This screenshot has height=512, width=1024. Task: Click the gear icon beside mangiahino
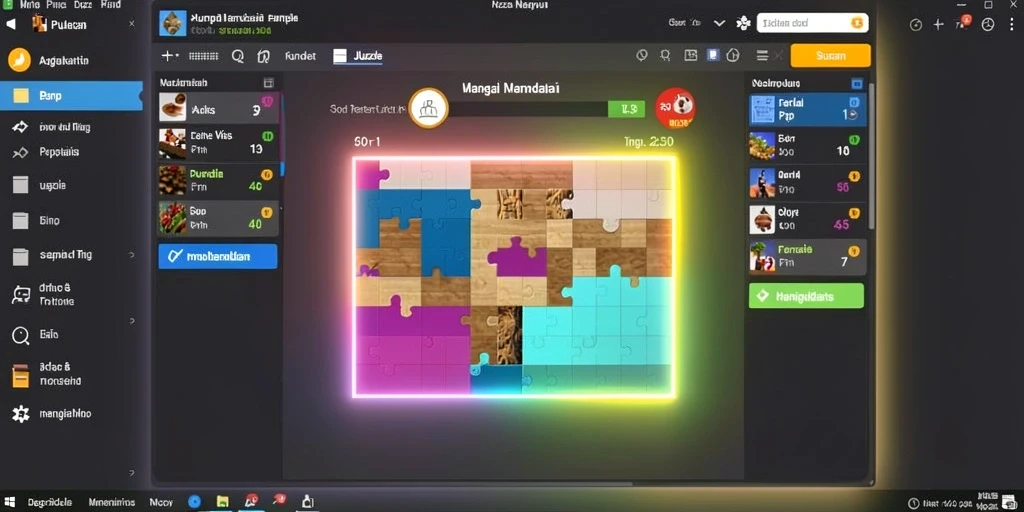[21, 414]
